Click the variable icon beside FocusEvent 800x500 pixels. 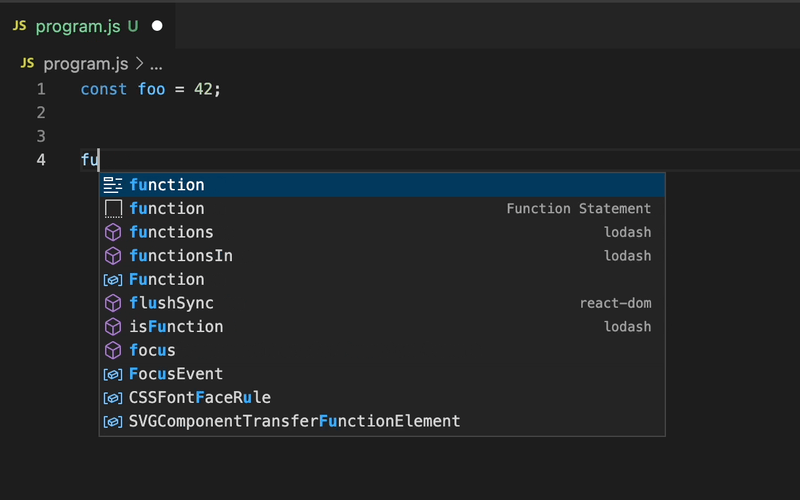[113, 374]
